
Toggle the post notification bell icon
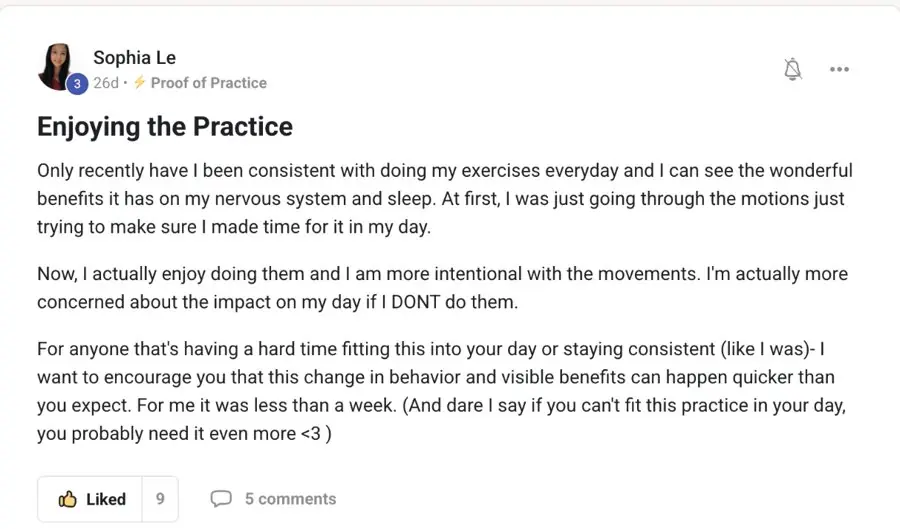pyautogui.click(x=793, y=69)
